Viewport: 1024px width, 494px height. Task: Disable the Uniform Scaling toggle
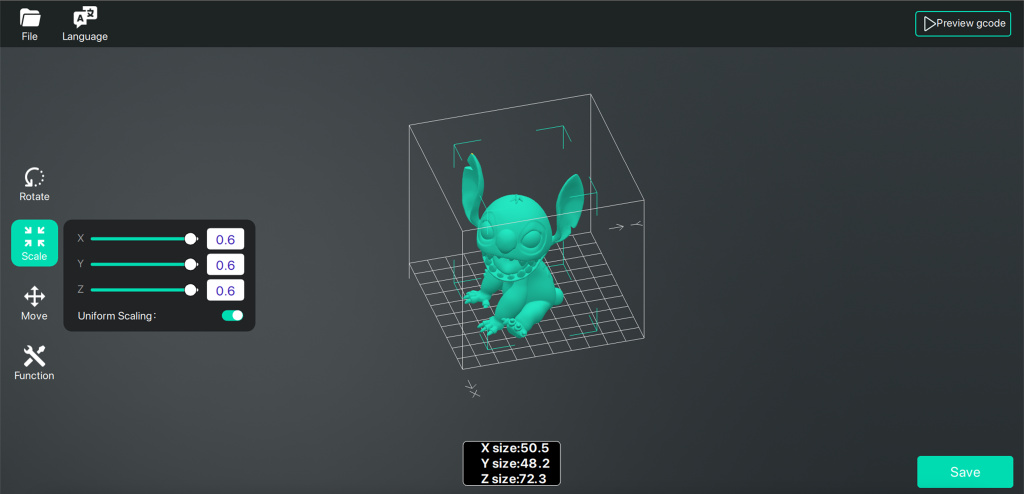[232, 315]
